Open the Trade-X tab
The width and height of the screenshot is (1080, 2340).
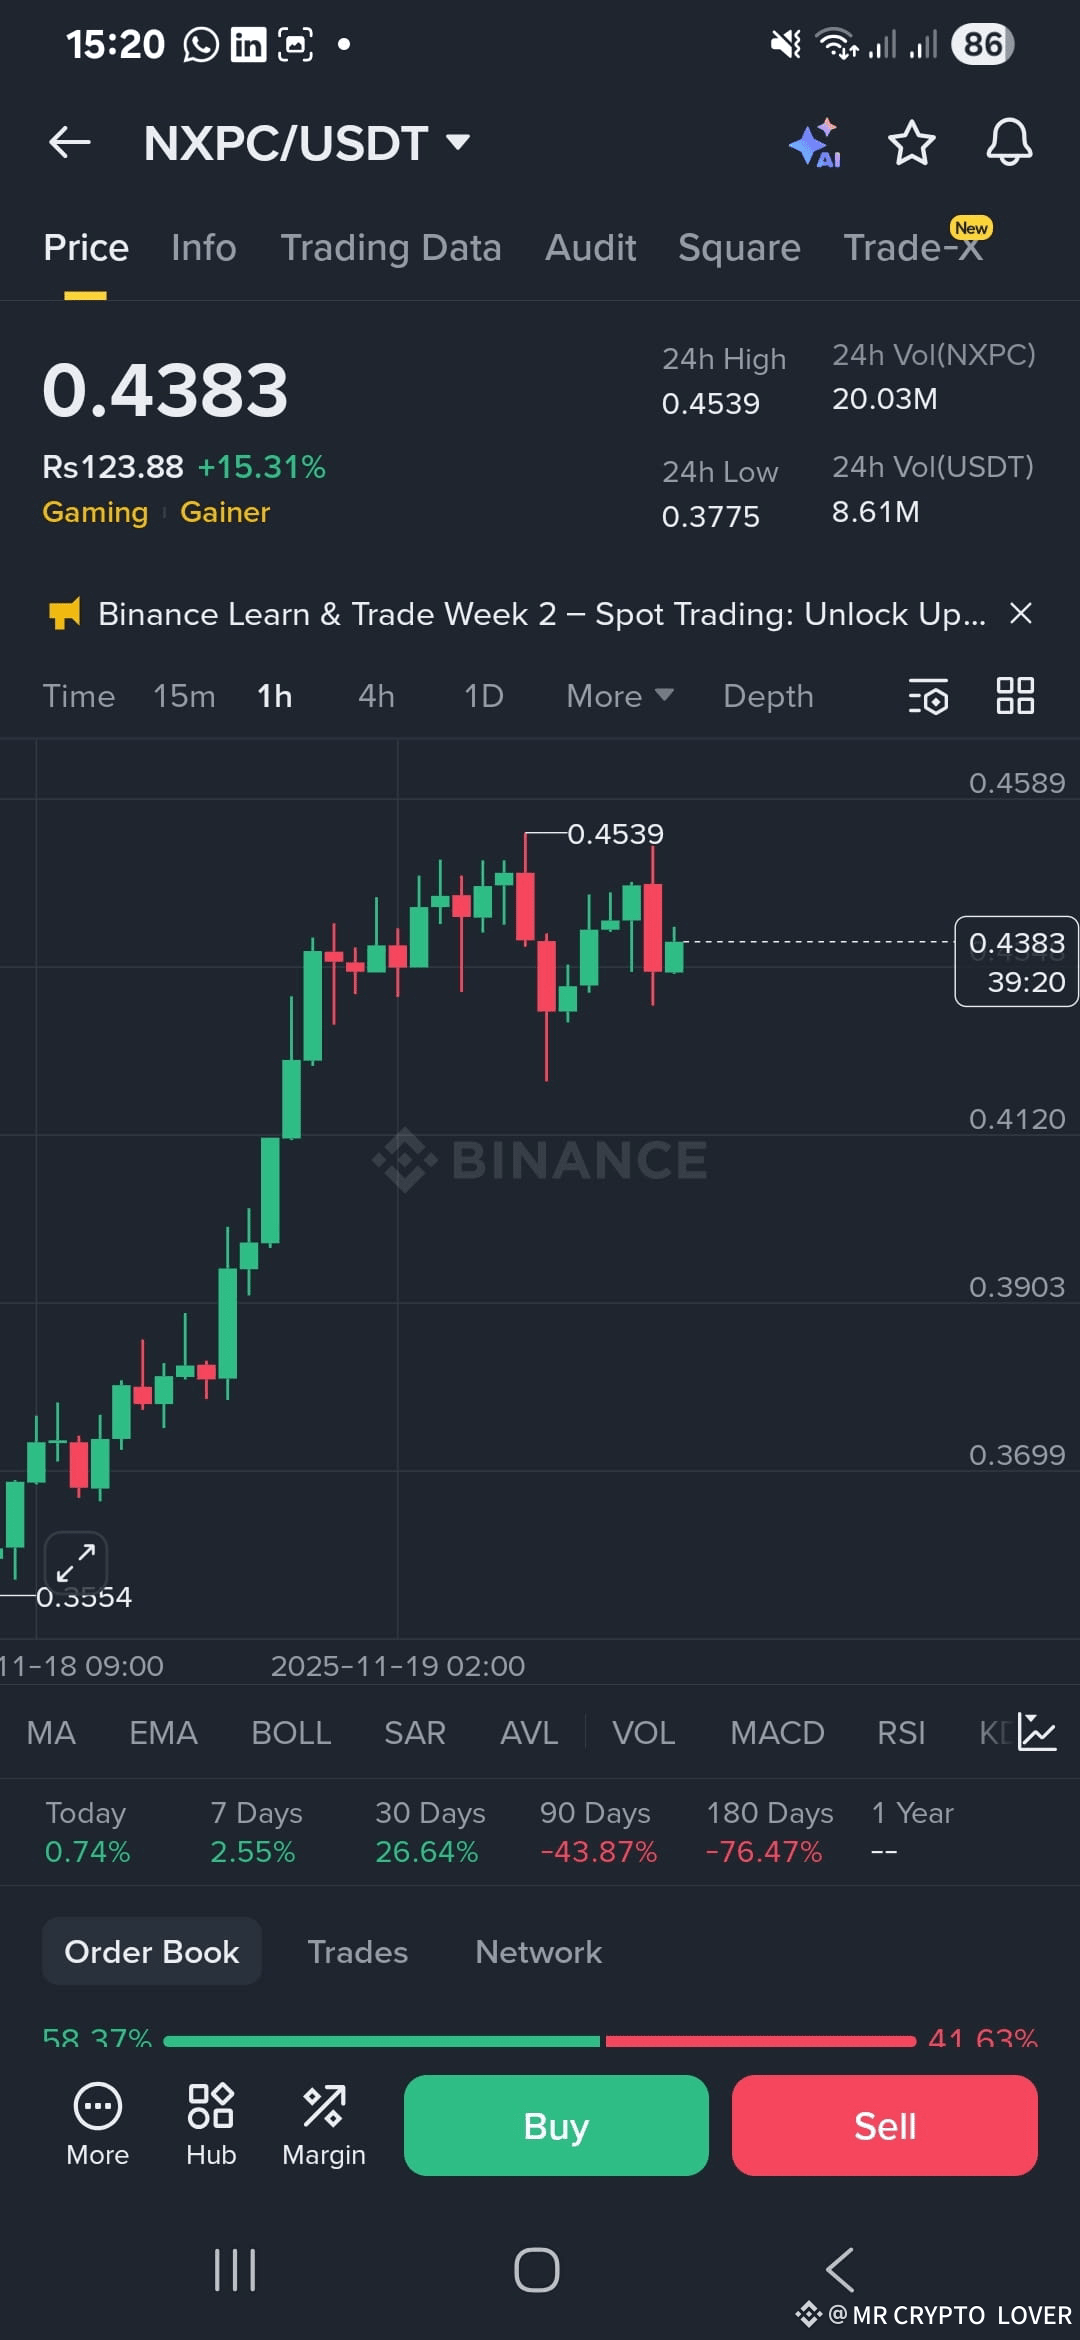tap(913, 246)
